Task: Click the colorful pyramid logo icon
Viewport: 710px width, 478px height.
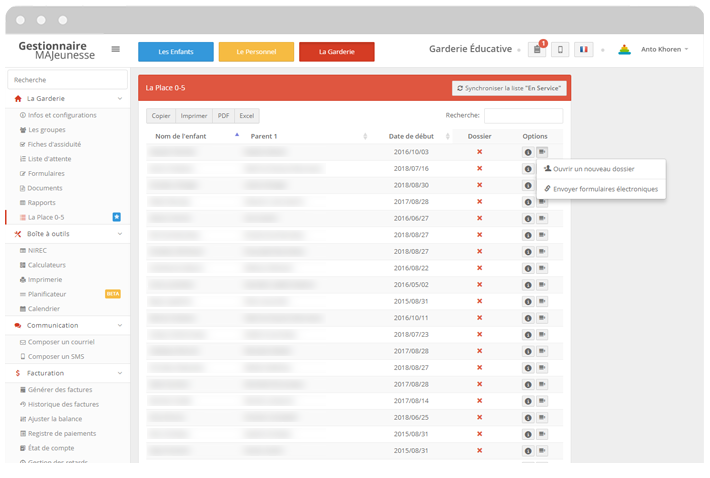Action: (x=624, y=50)
